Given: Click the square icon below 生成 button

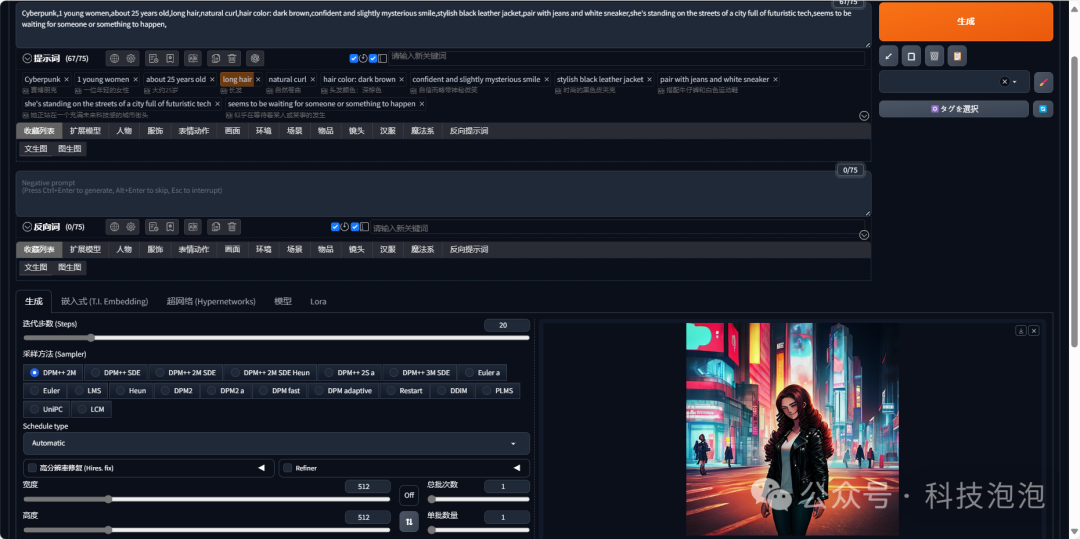Looking at the screenshot, I should pyautogui.click(x=911, y=56).
